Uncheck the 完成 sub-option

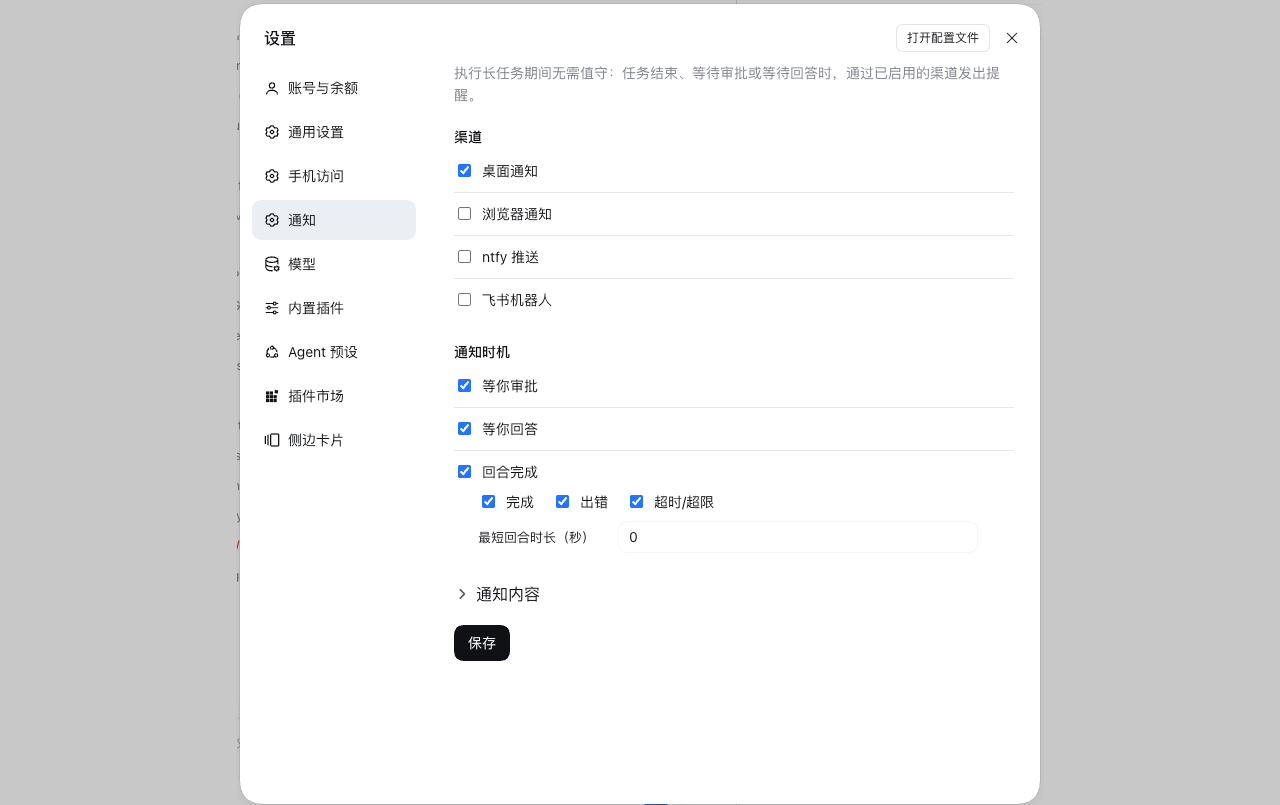click(x=488, y=502)
